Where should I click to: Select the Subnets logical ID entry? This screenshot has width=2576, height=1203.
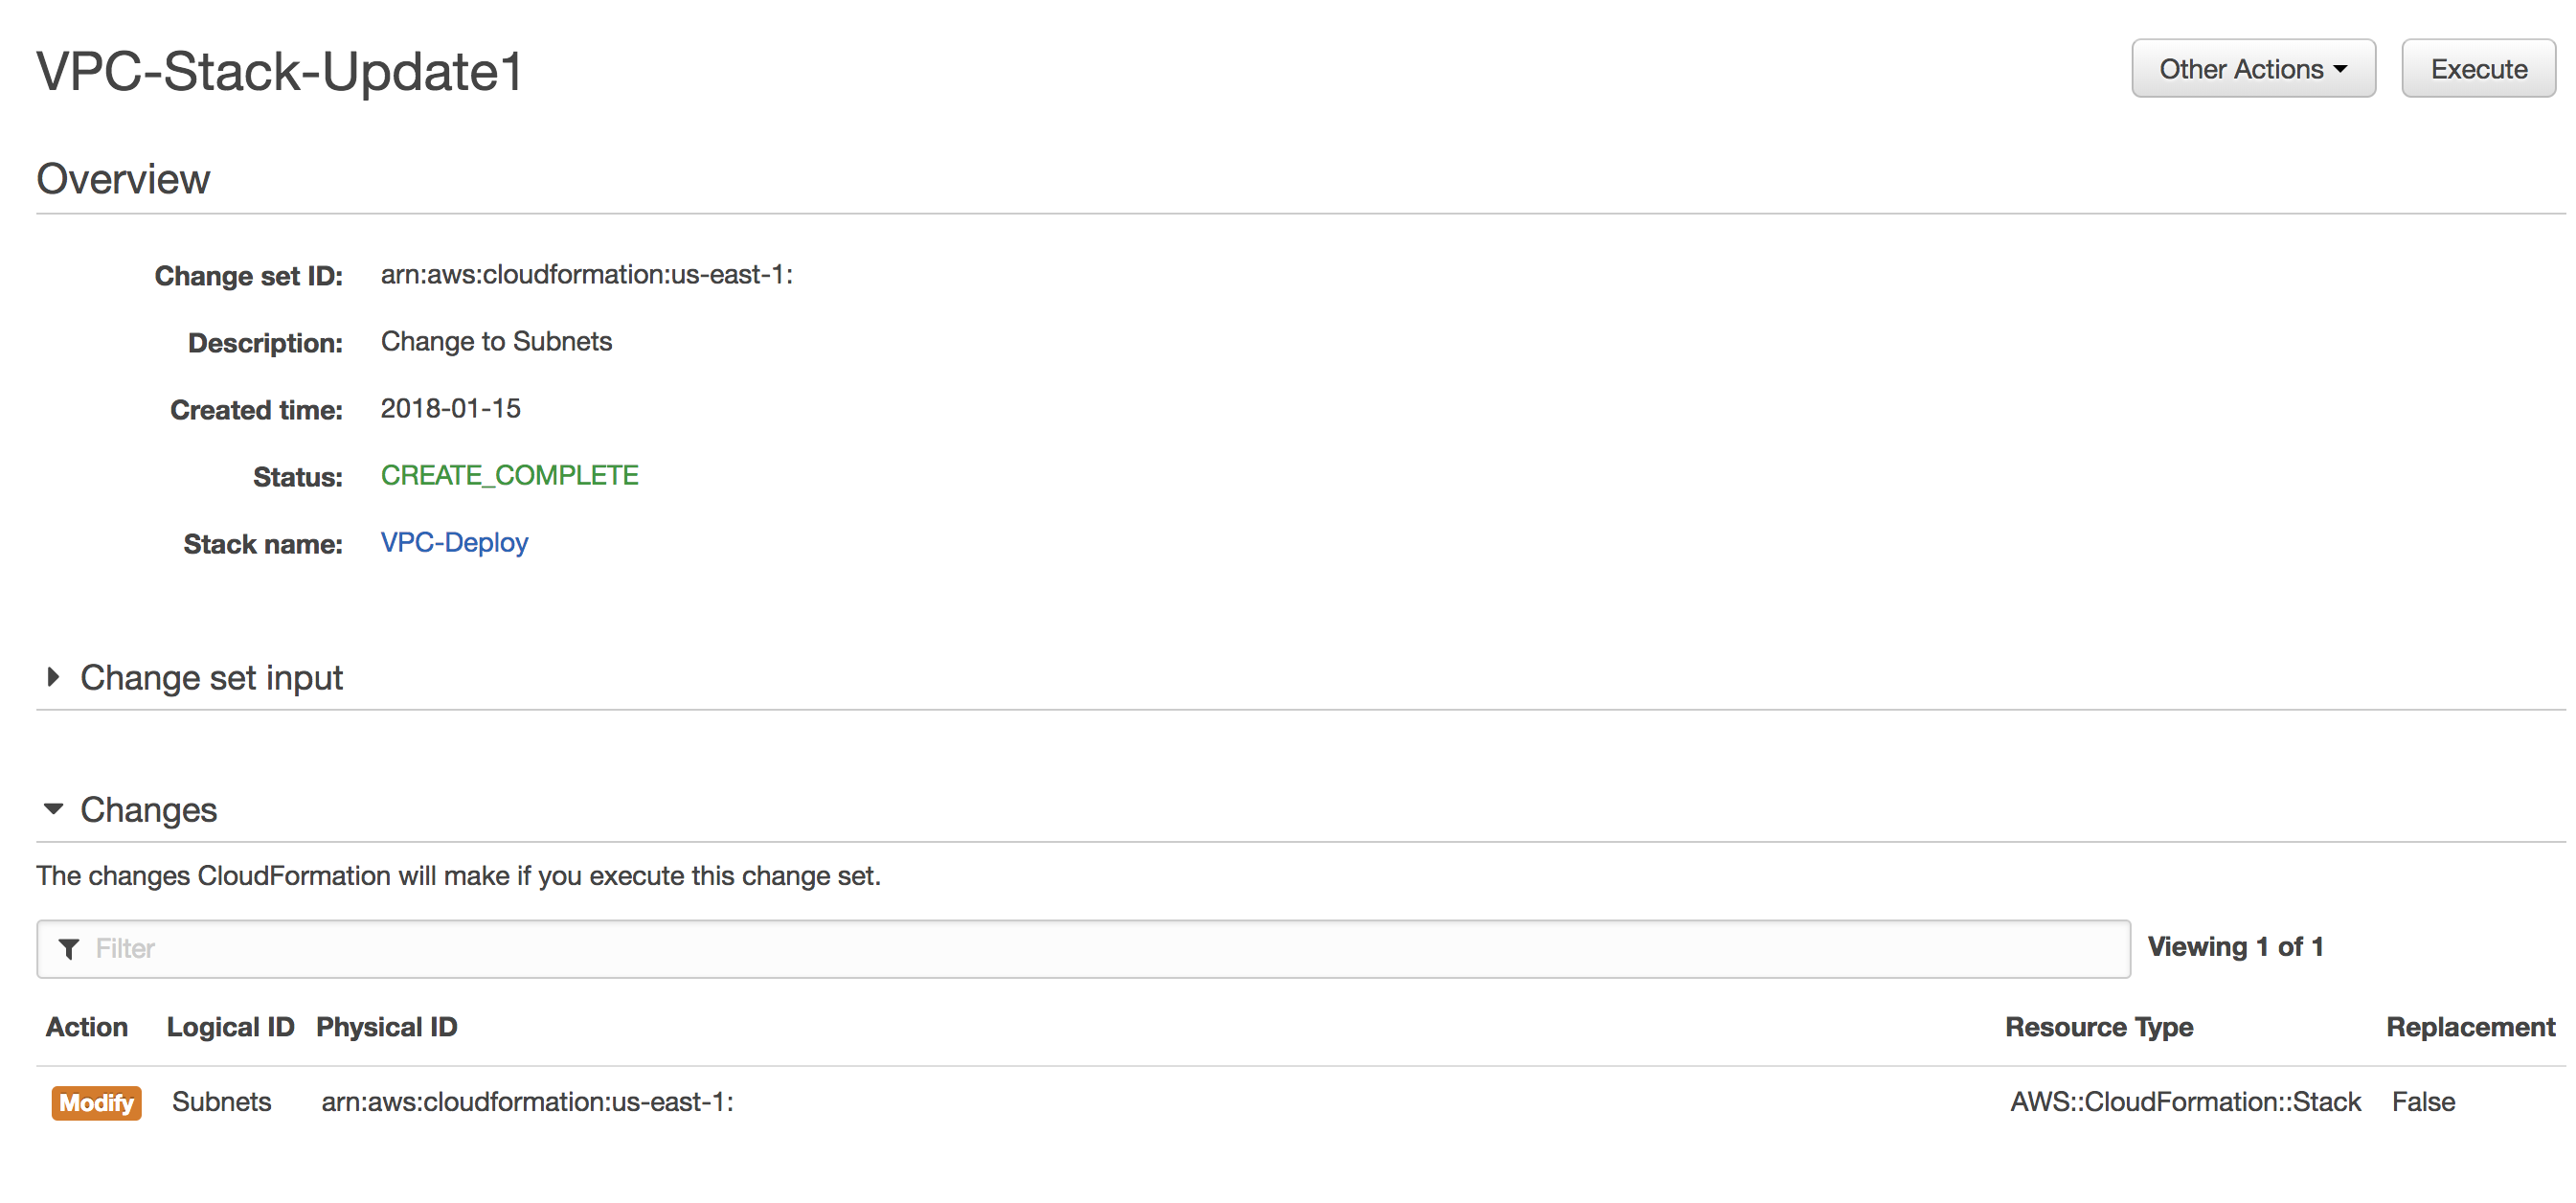coord(221,1102)
